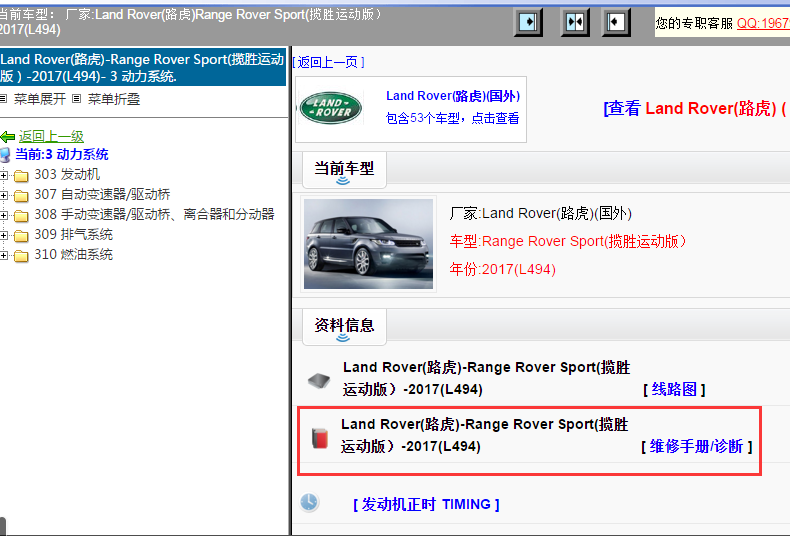Viewport: 790px width, 536px height.
Task: Click the Land Rover logo
Action: coord(331,108)
